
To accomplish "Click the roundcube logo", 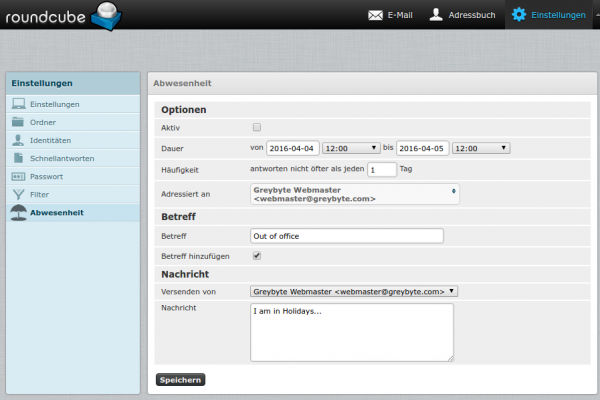I will [x=62, y=15].
